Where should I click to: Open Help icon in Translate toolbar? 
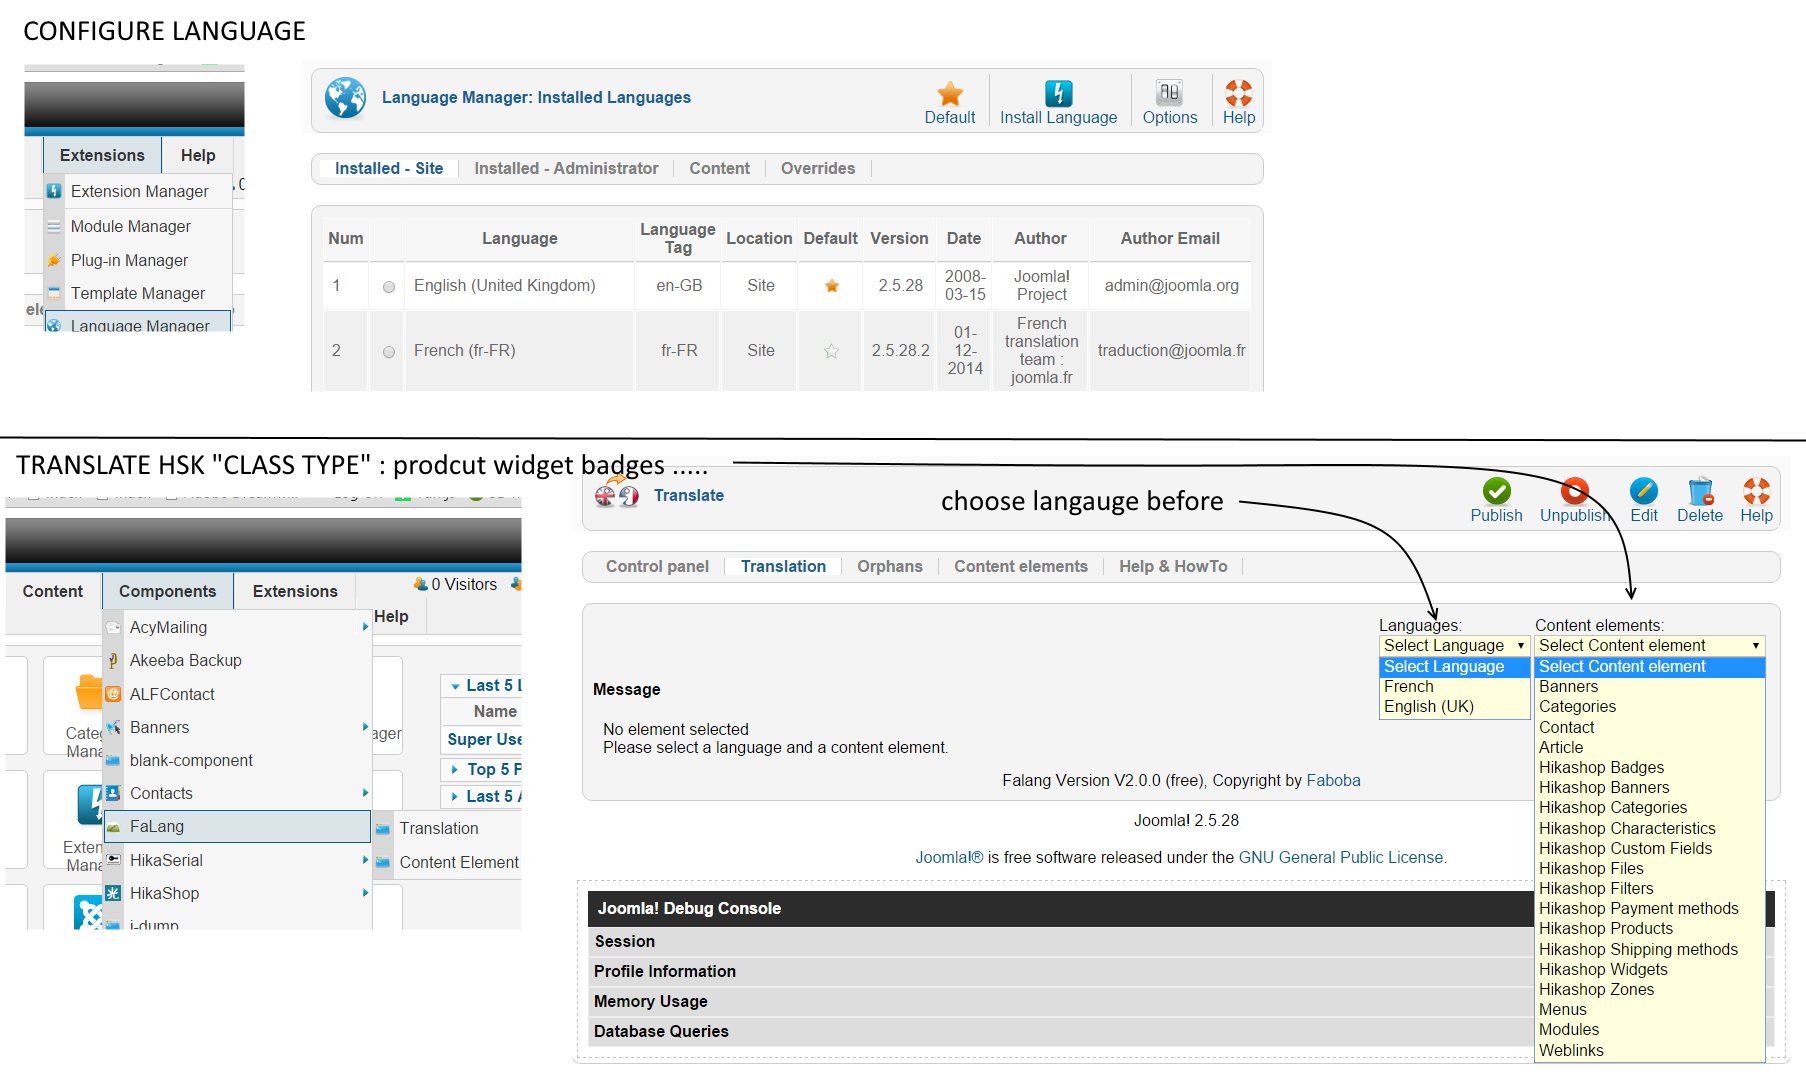click(x=1756, y=491)
